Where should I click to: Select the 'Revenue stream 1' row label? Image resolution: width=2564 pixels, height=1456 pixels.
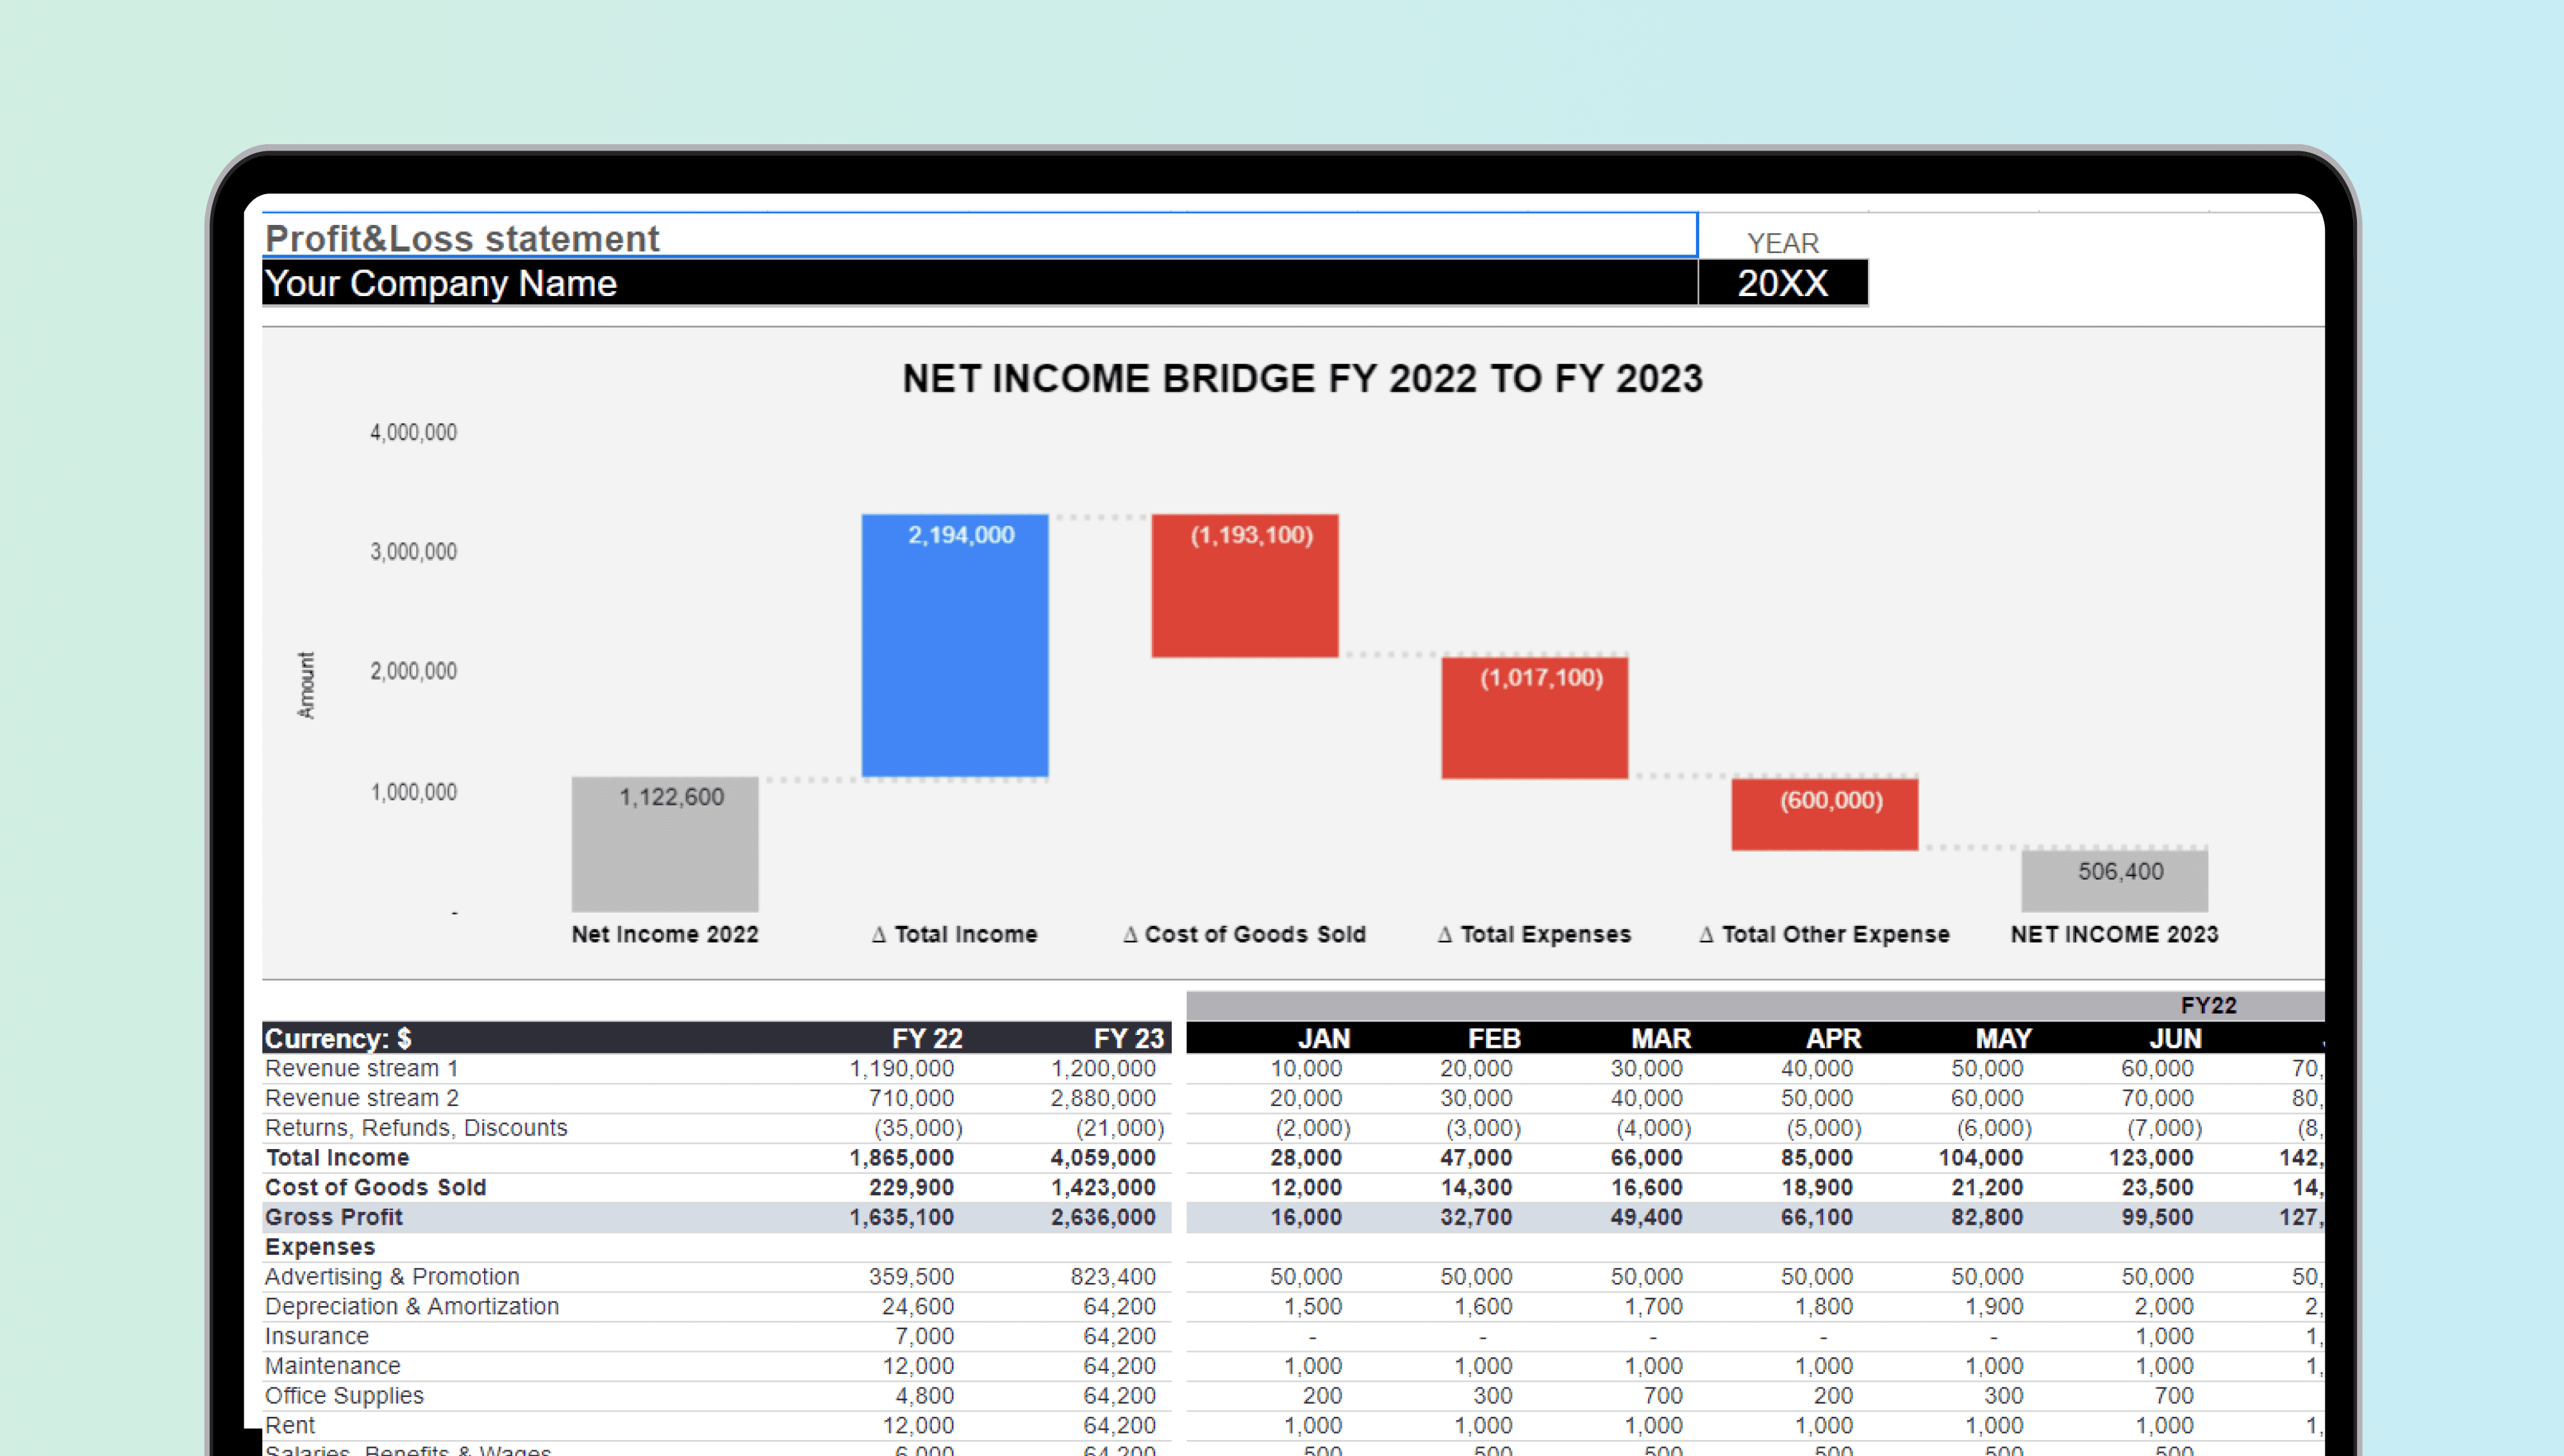pos(361,1068)
